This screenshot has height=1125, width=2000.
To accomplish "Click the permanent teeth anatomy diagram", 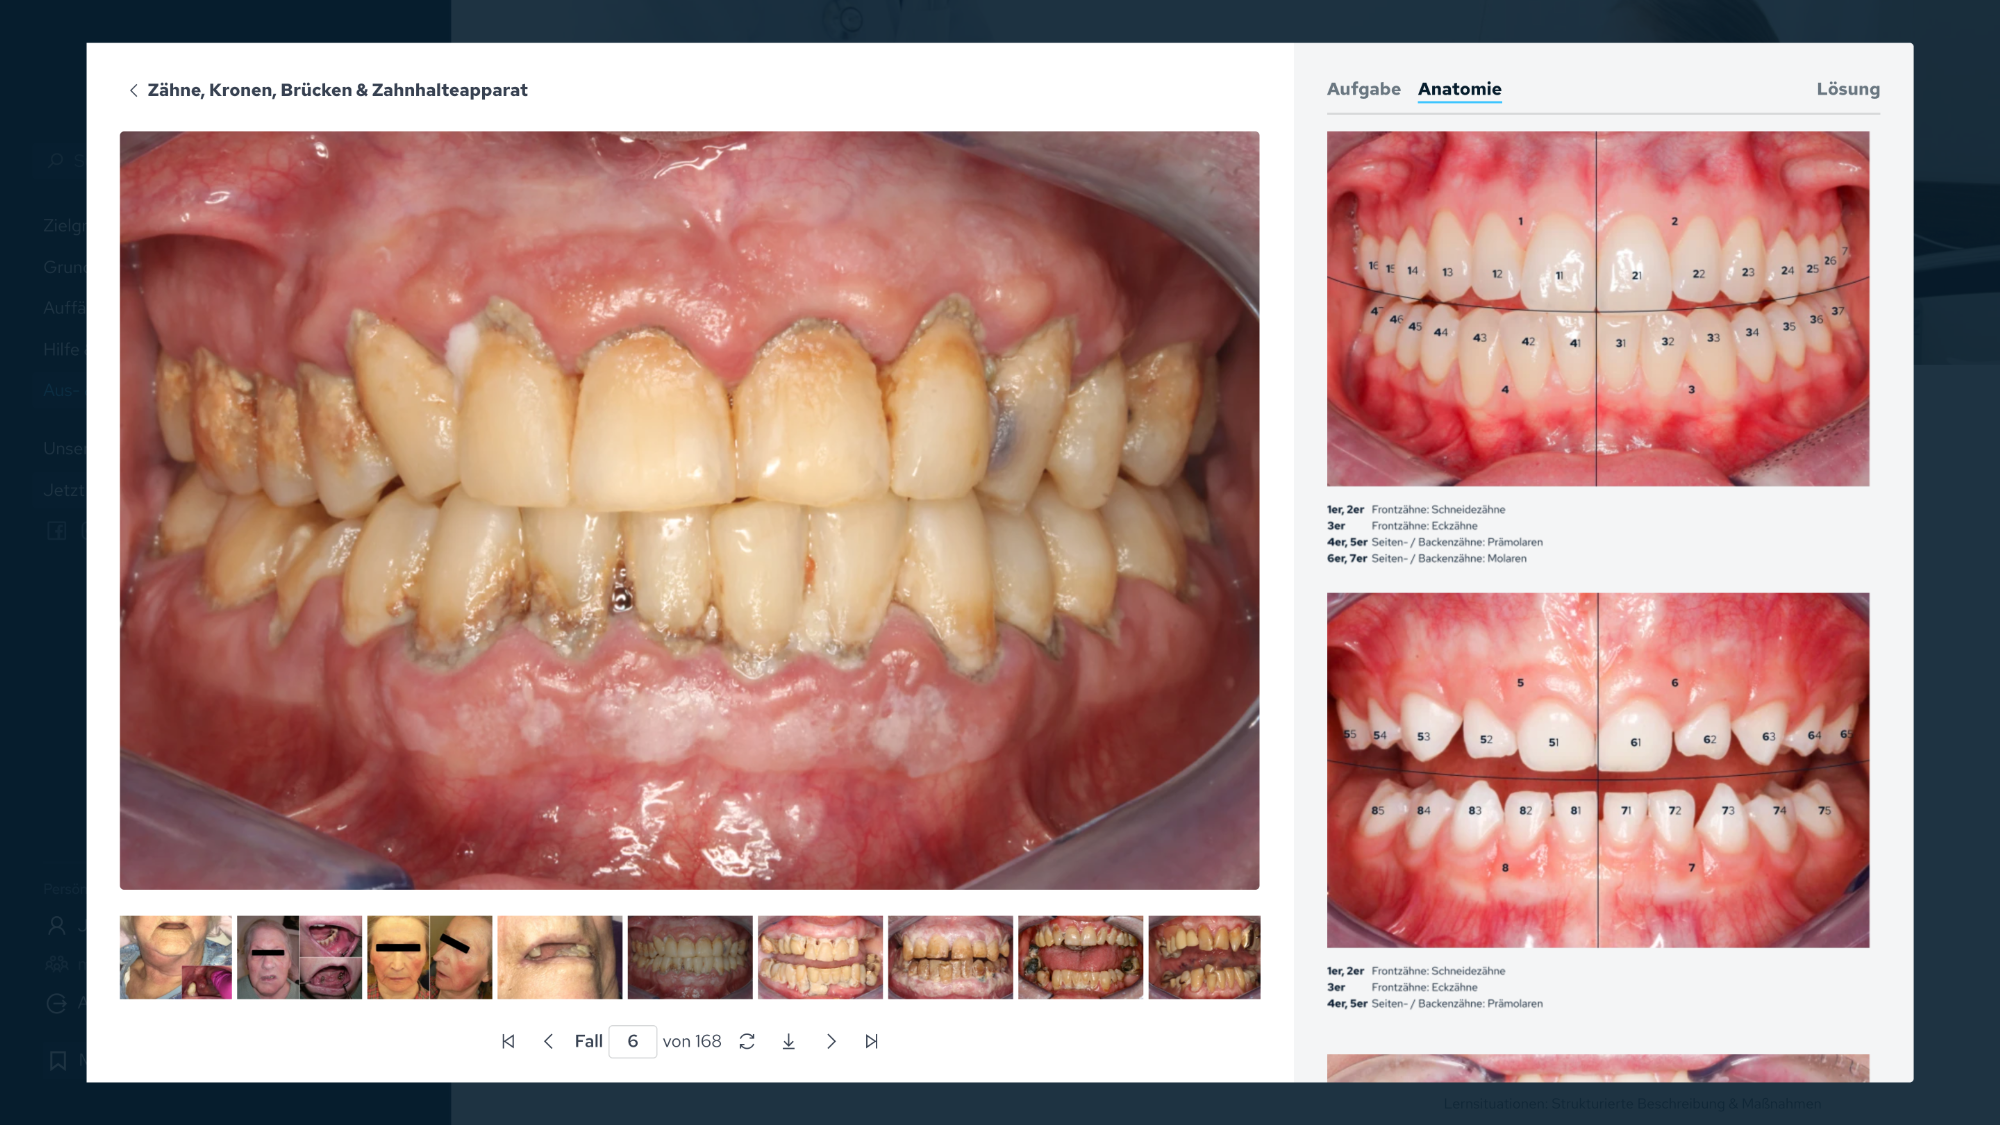I will point(1597,308).
